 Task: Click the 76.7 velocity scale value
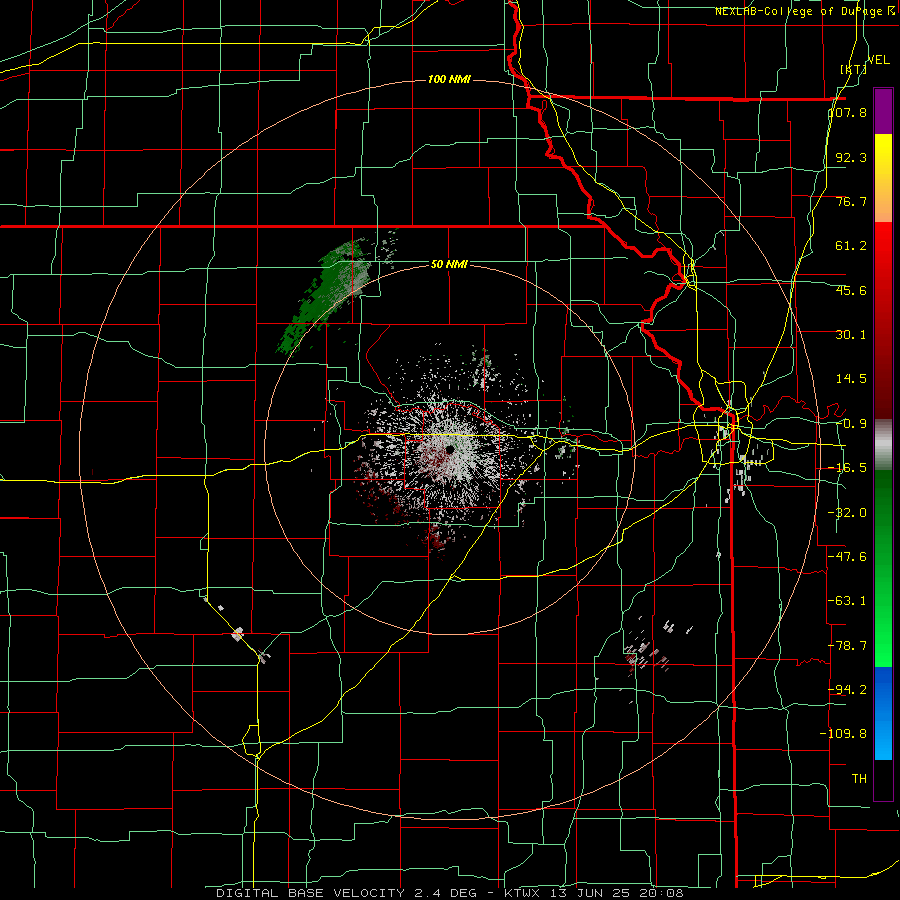click(x=851, y=201)
